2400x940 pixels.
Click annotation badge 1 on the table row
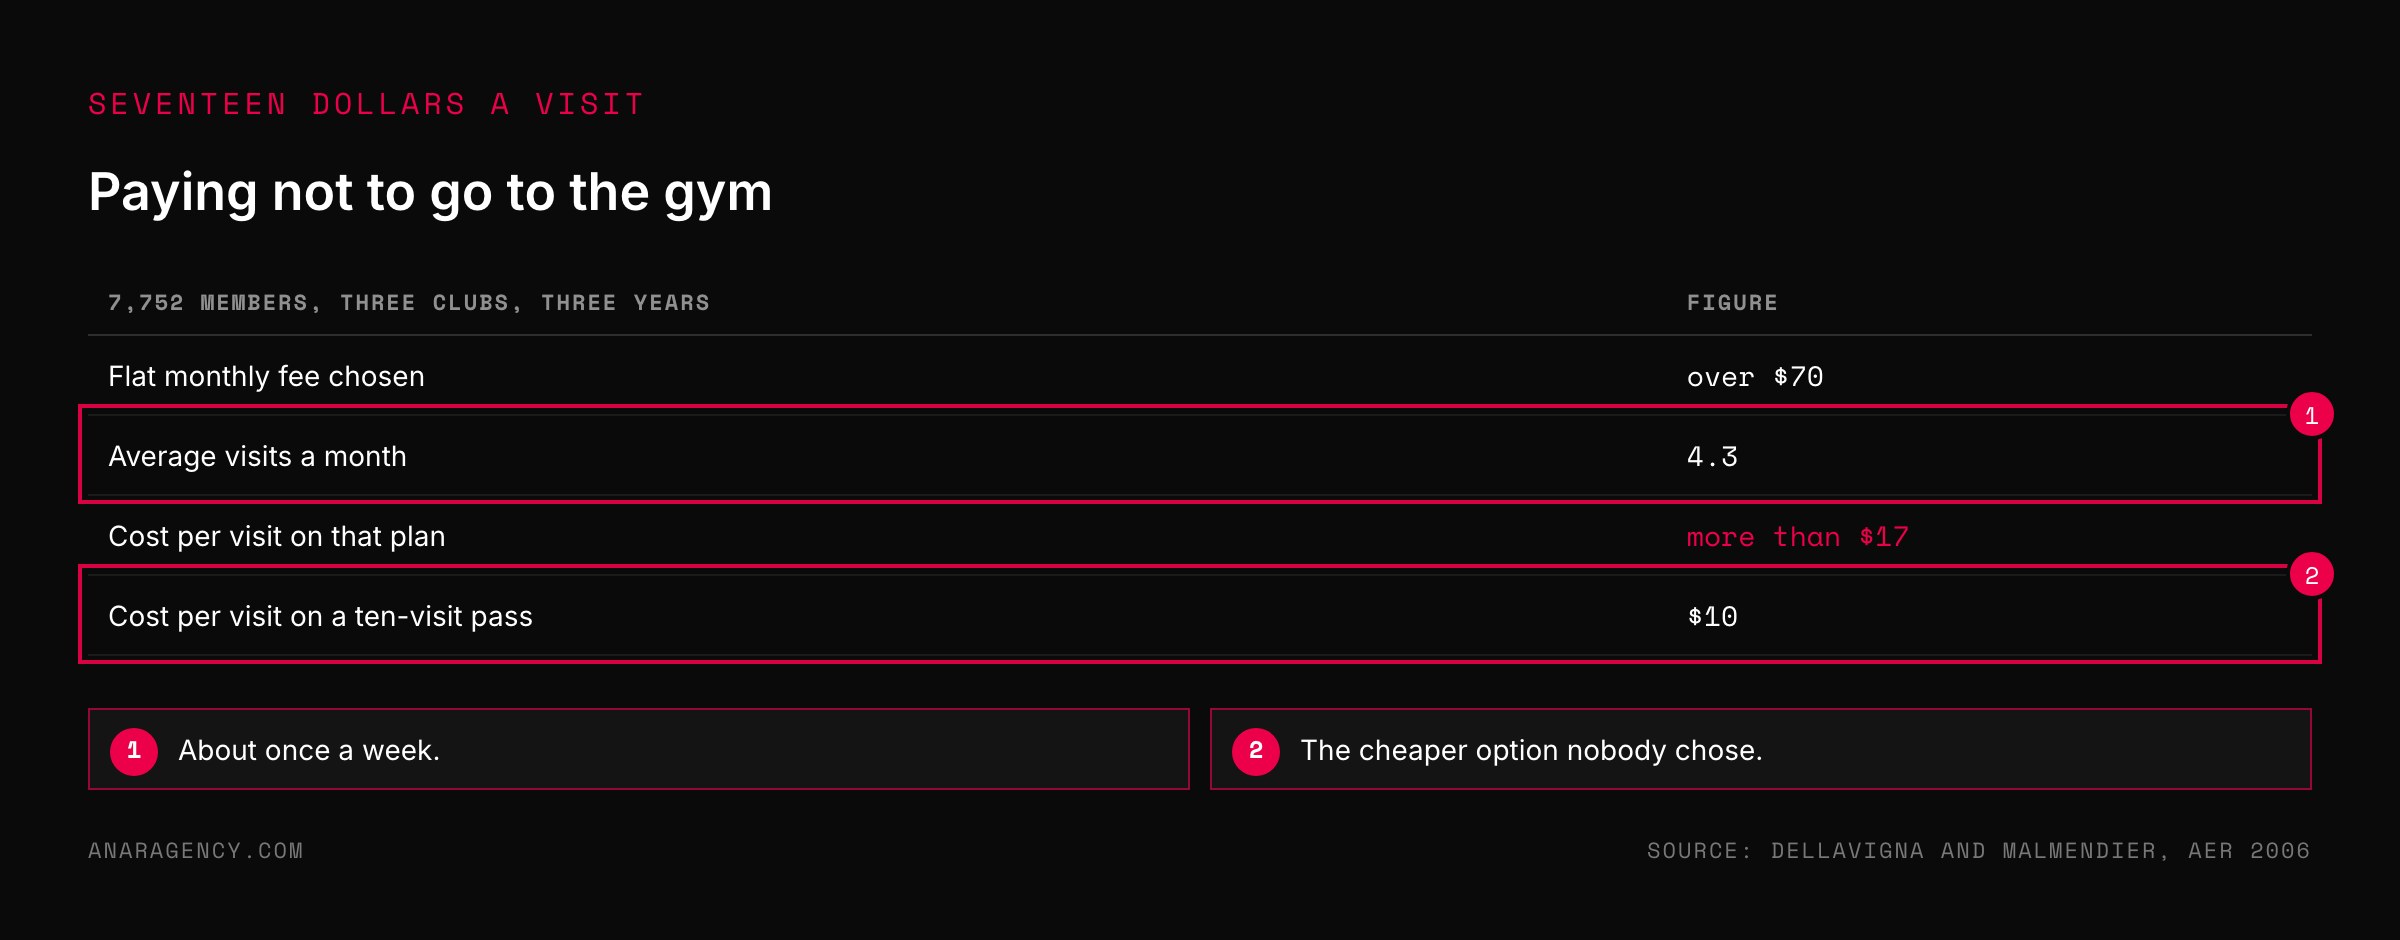2311,415
